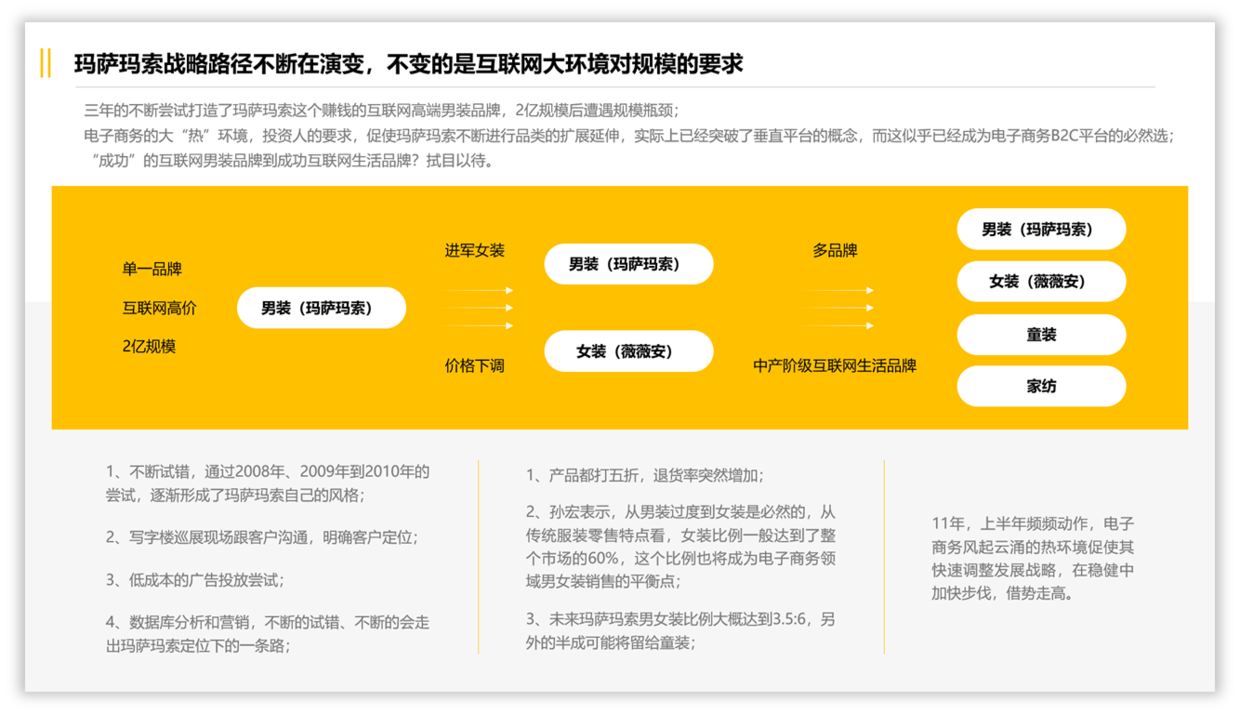Click point 2、写字楼巡展现场跟客户沟通
The width and height of the screenshot is (1240, 714).
[x=262, y=537]
